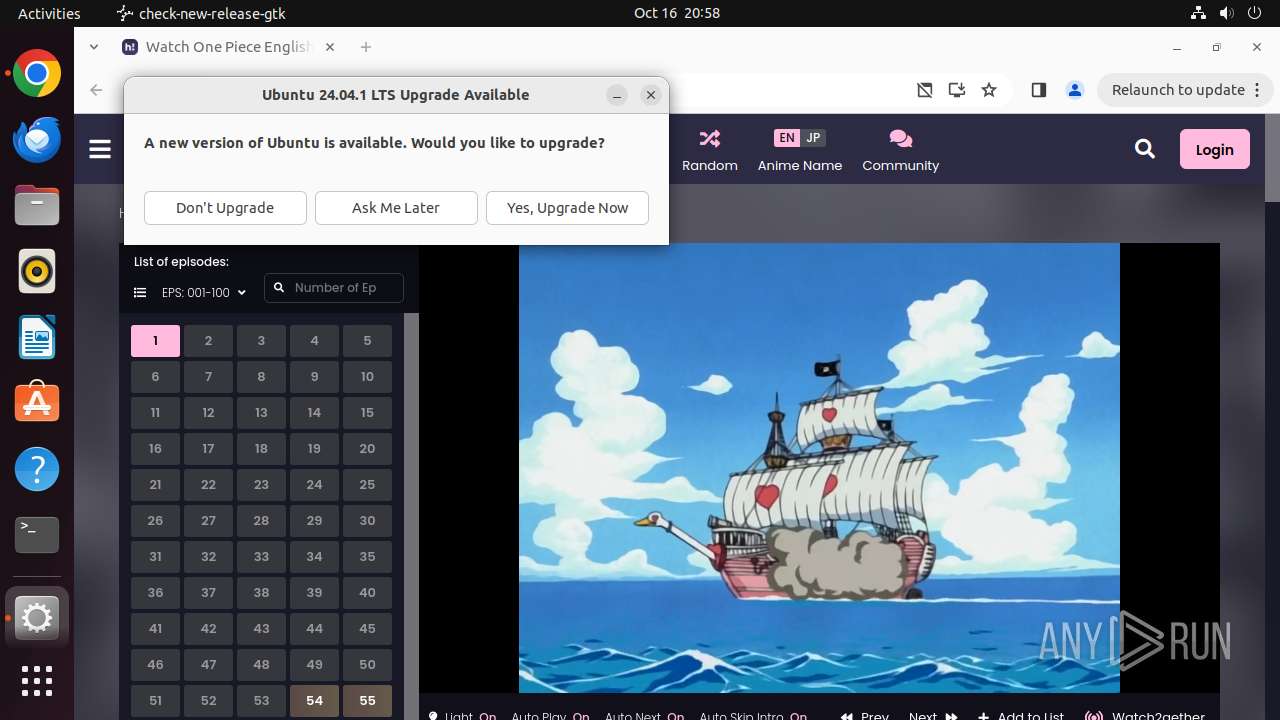Click the pink Login button

tap(1214, 149)
